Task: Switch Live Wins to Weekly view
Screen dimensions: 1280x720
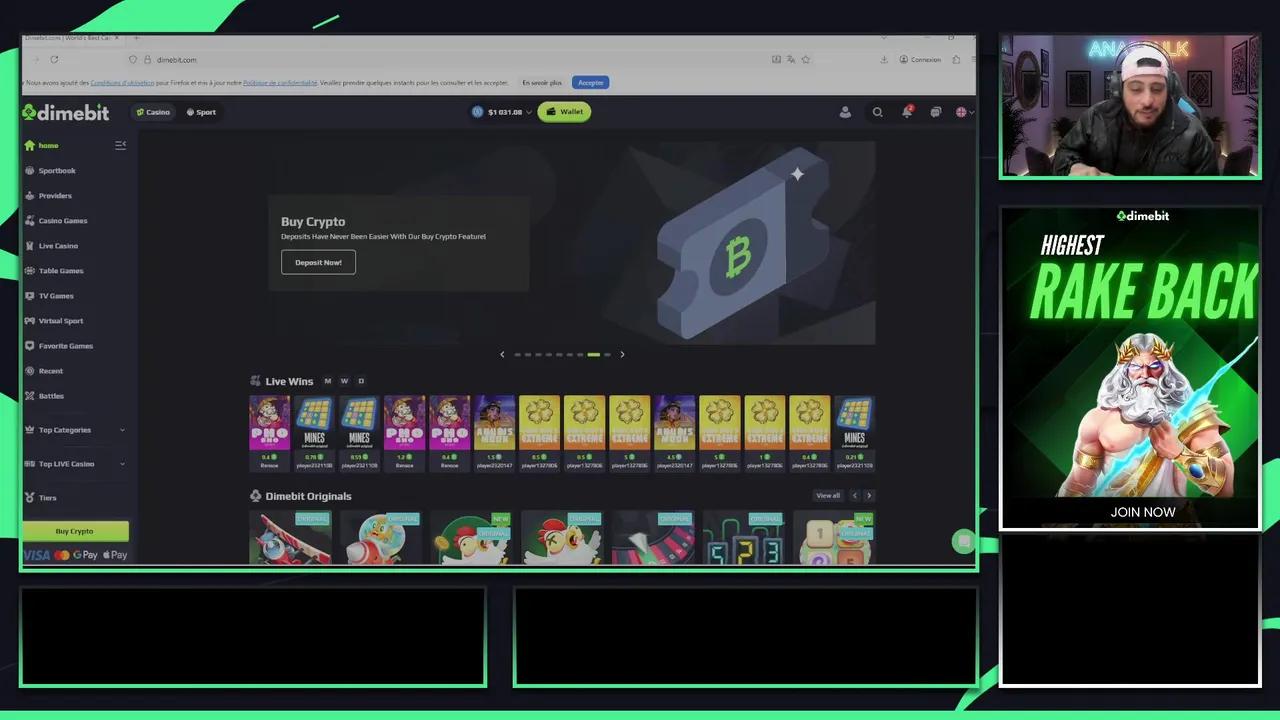Action: coord(344,380)
